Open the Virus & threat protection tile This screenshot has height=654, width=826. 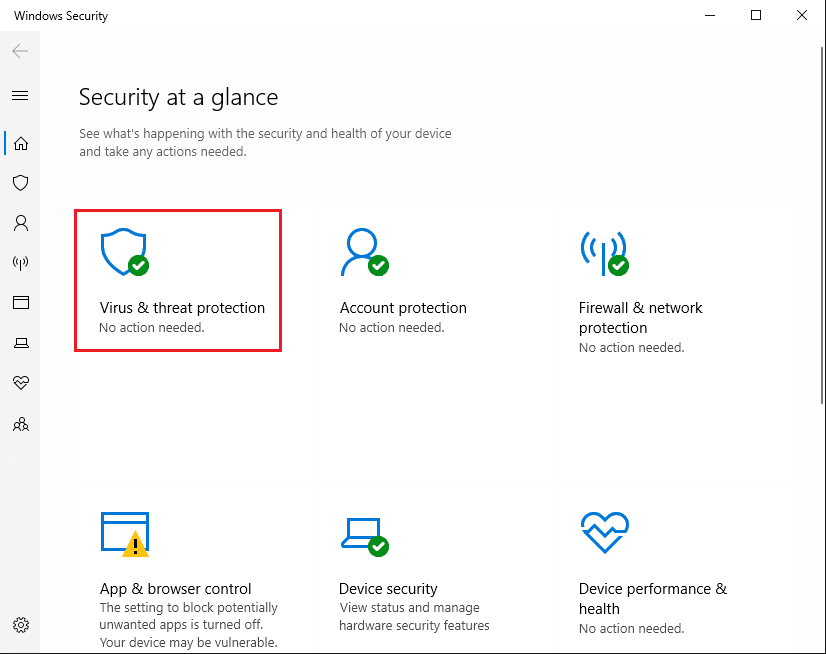(177, 280)
